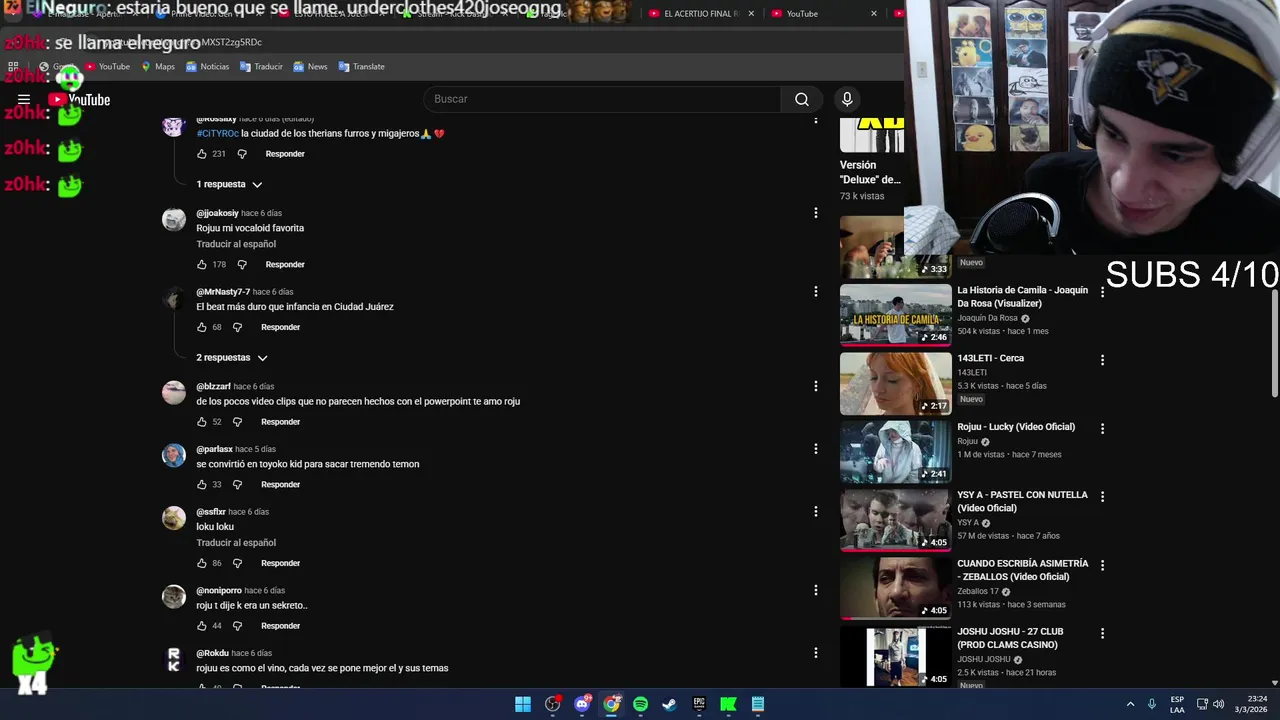1280x720 pixels.
Task: Translate the loku loku comment to Spanish
Action: click(236, 543)
